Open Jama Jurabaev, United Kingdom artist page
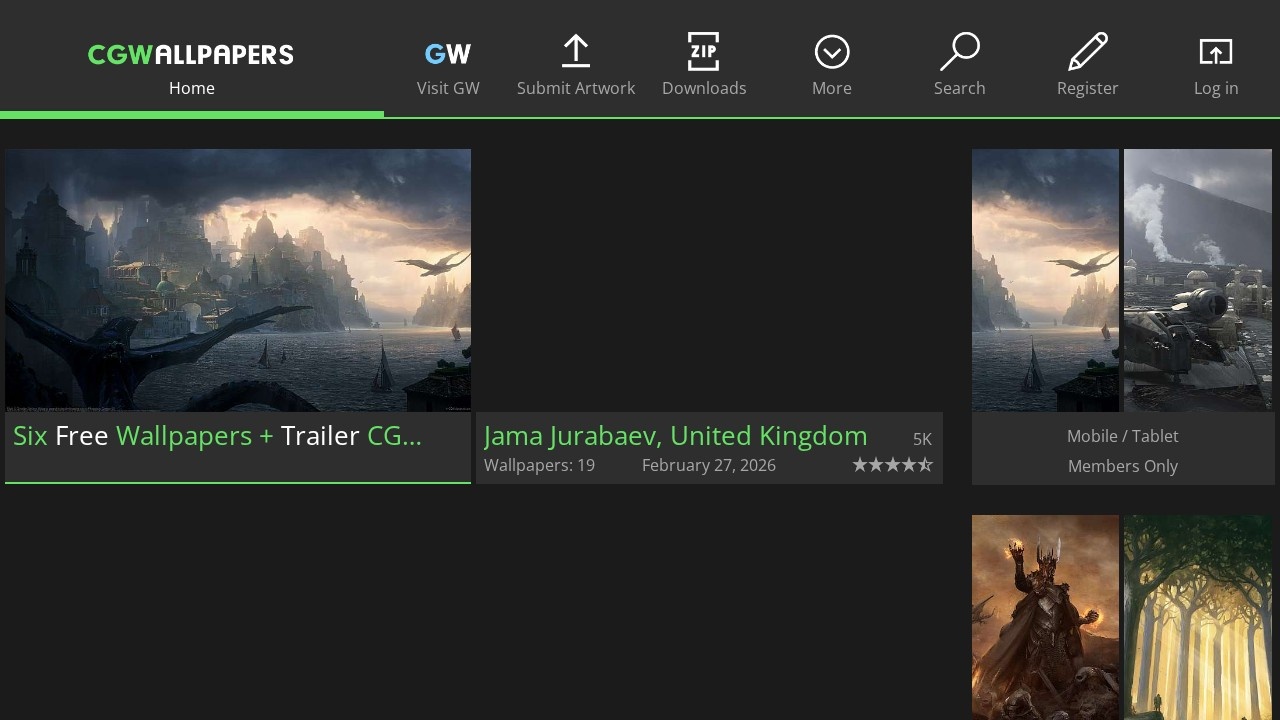The image size is (1280, 720). 675,435
